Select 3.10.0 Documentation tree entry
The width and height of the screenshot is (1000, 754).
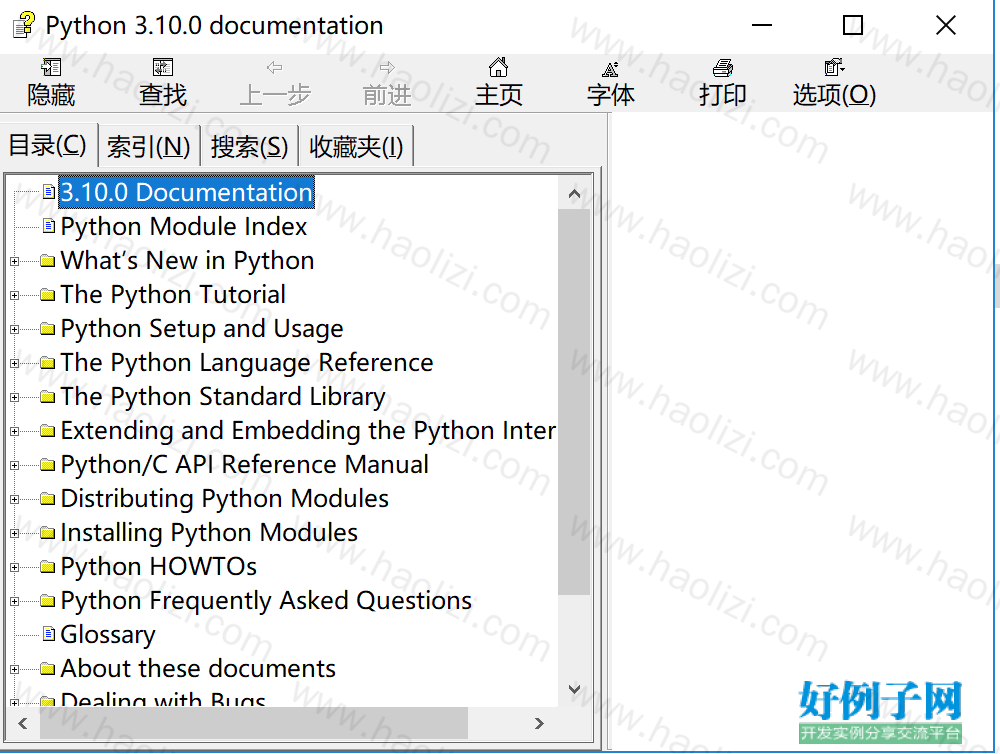tap(186, 192)
